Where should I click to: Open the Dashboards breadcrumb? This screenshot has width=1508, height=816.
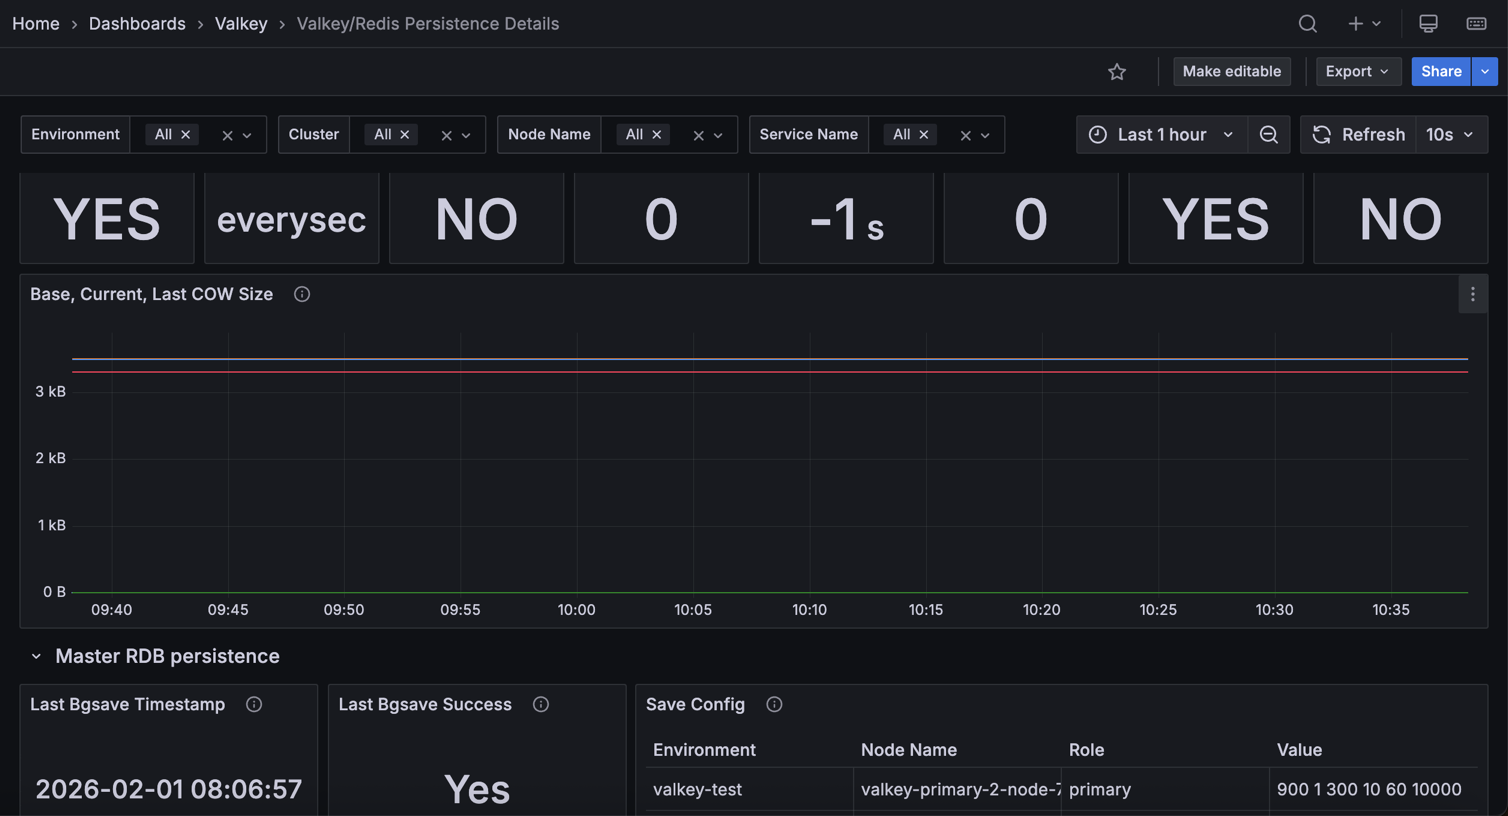click(x=137, y=23)
